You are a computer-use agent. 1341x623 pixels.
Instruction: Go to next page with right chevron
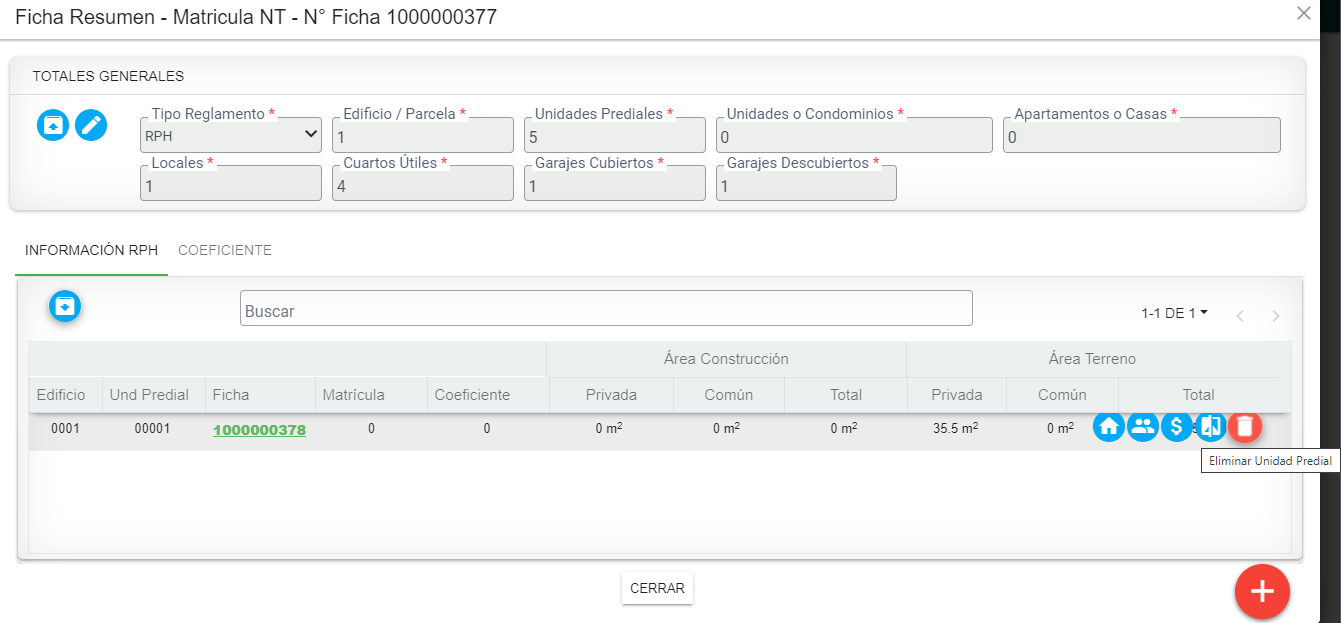coord(1275,316)
